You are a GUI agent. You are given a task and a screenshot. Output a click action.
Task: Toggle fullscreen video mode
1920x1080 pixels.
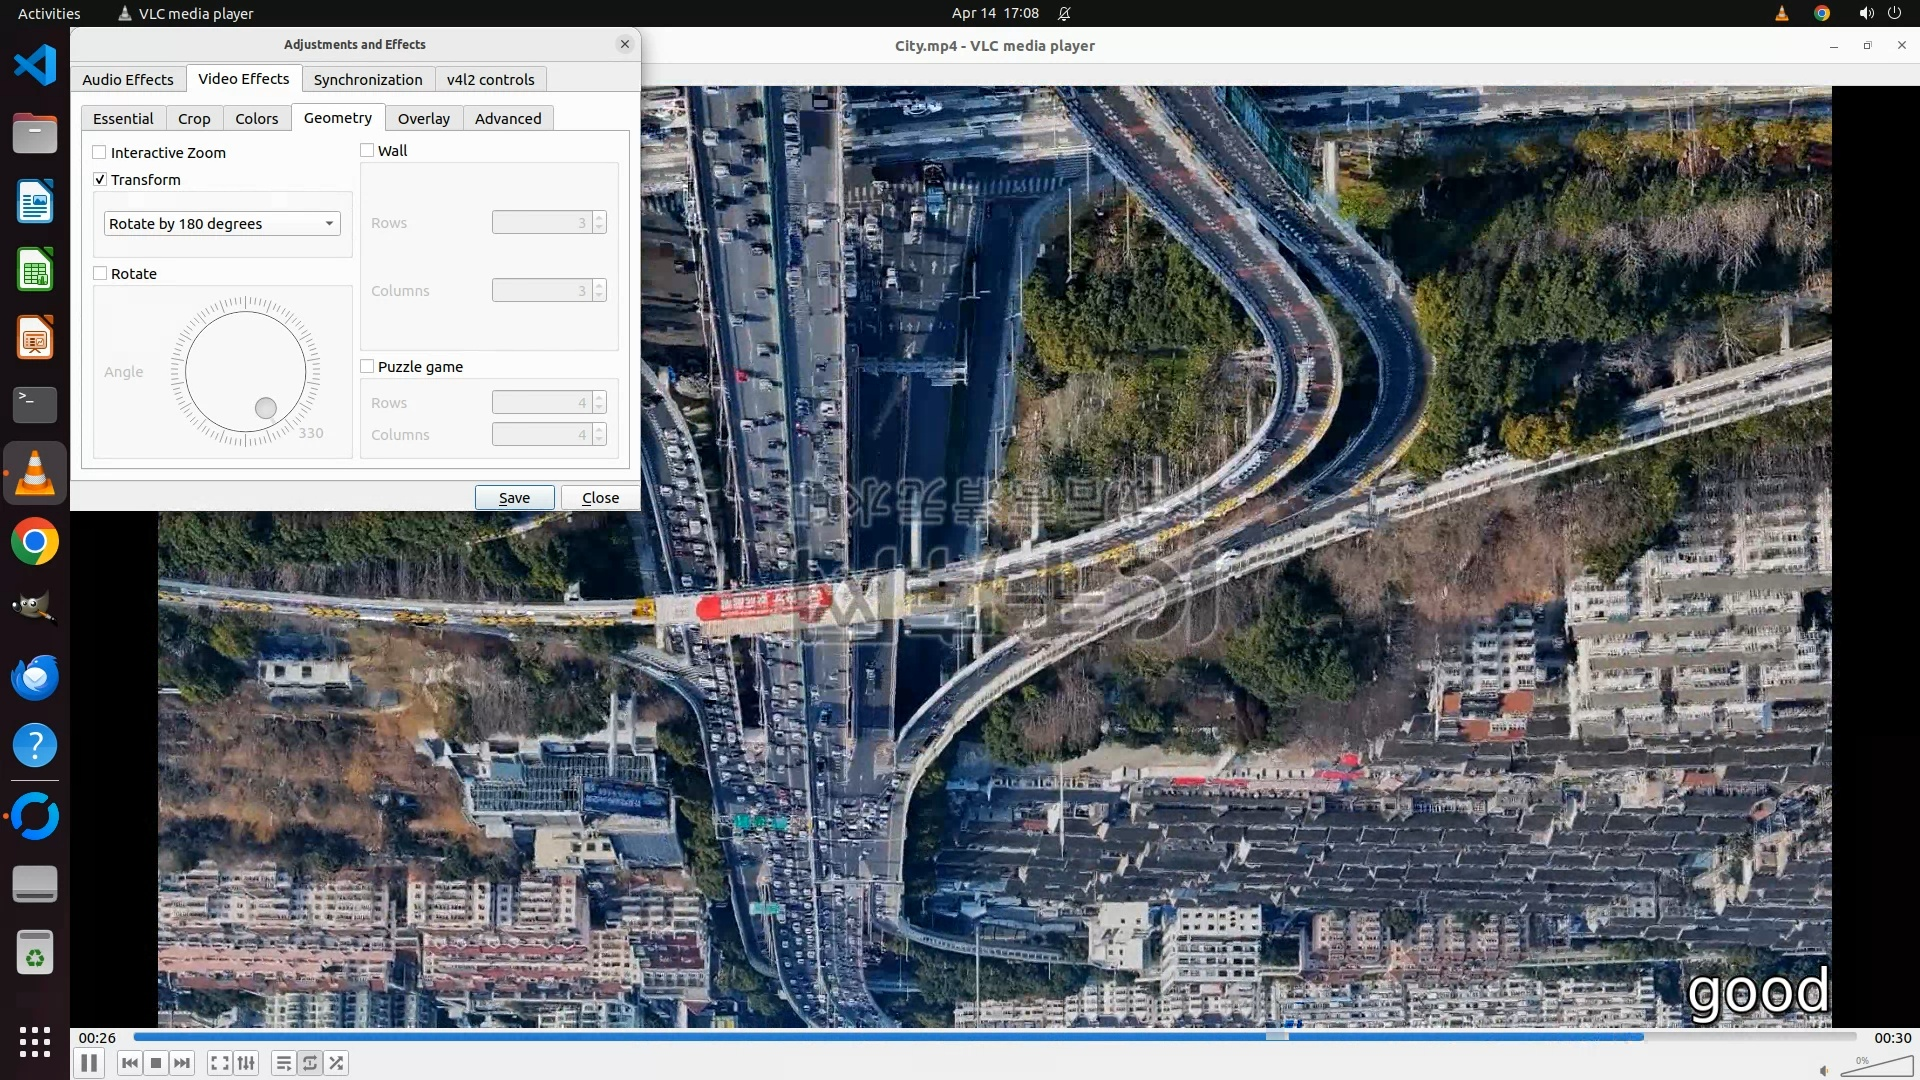220,1063
